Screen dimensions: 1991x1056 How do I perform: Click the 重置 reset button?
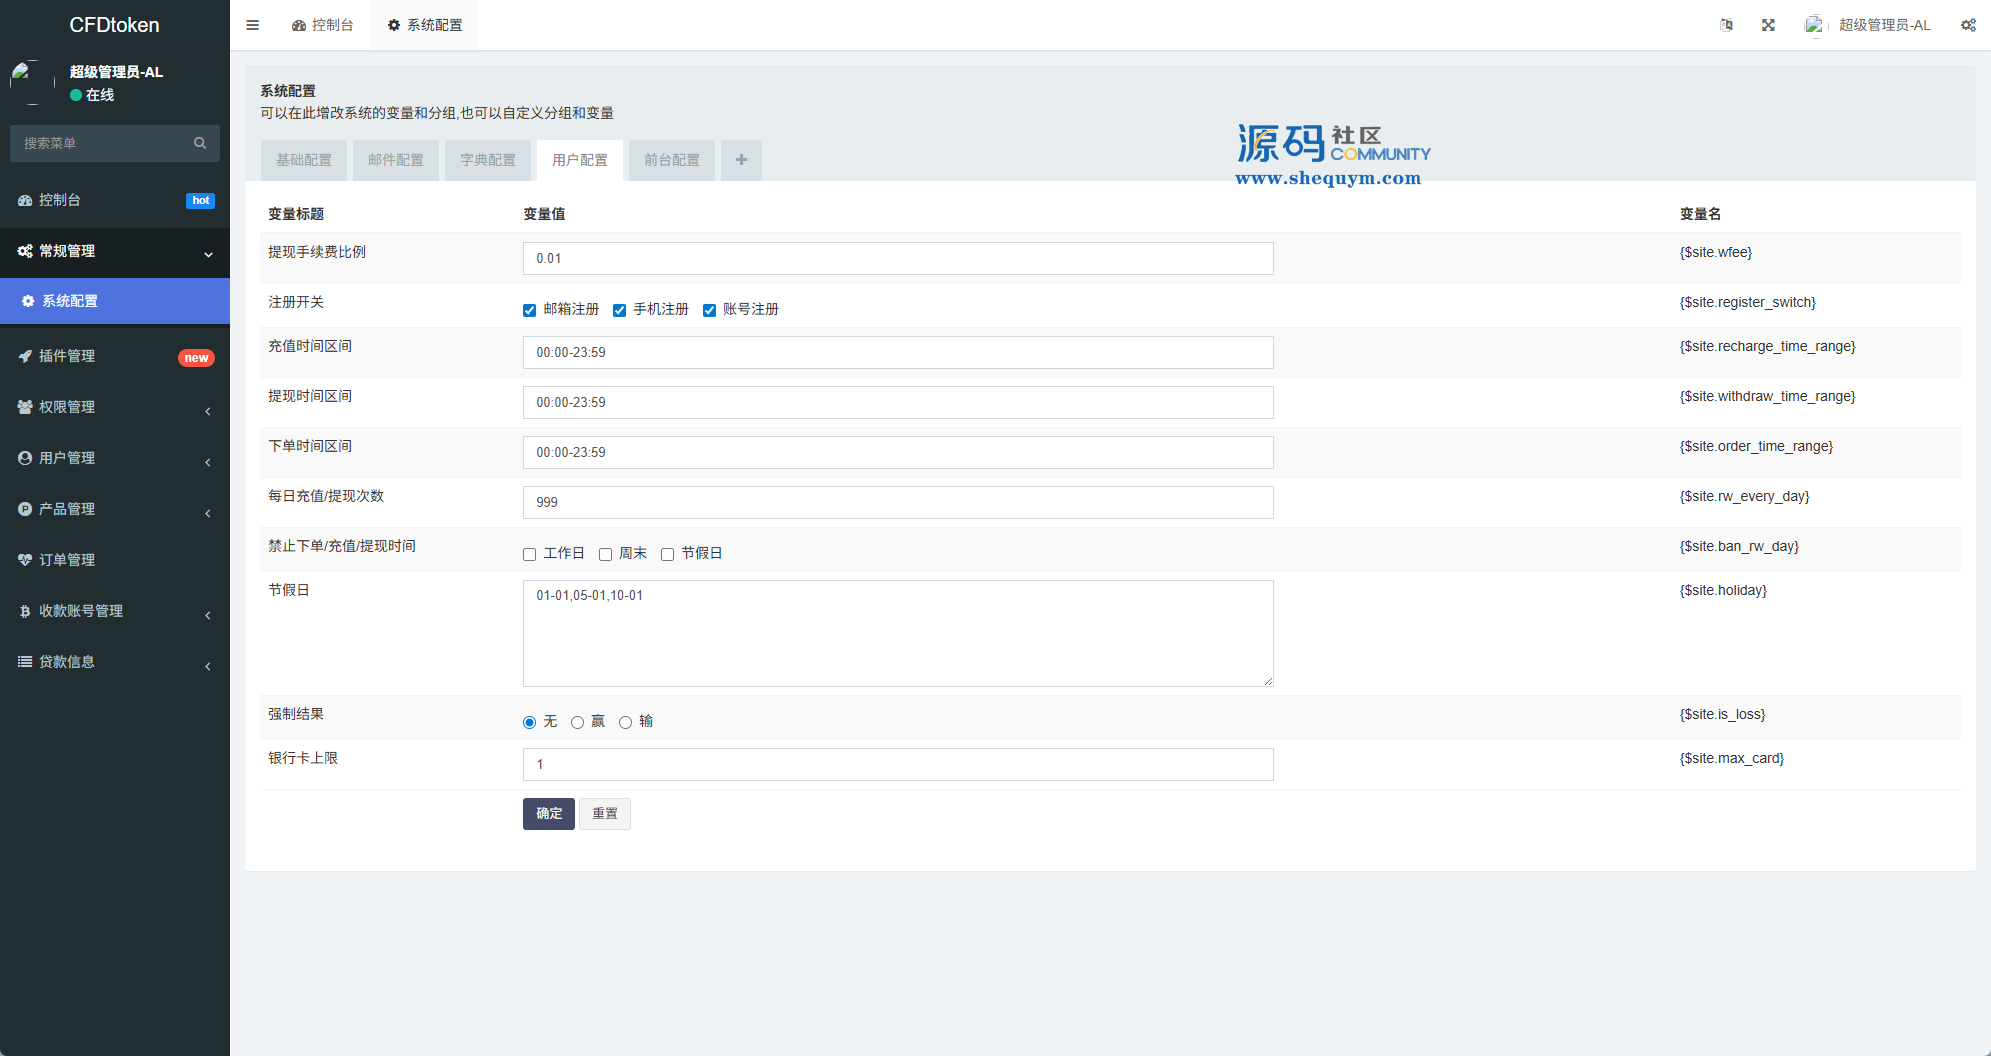[x=605, y=814]
